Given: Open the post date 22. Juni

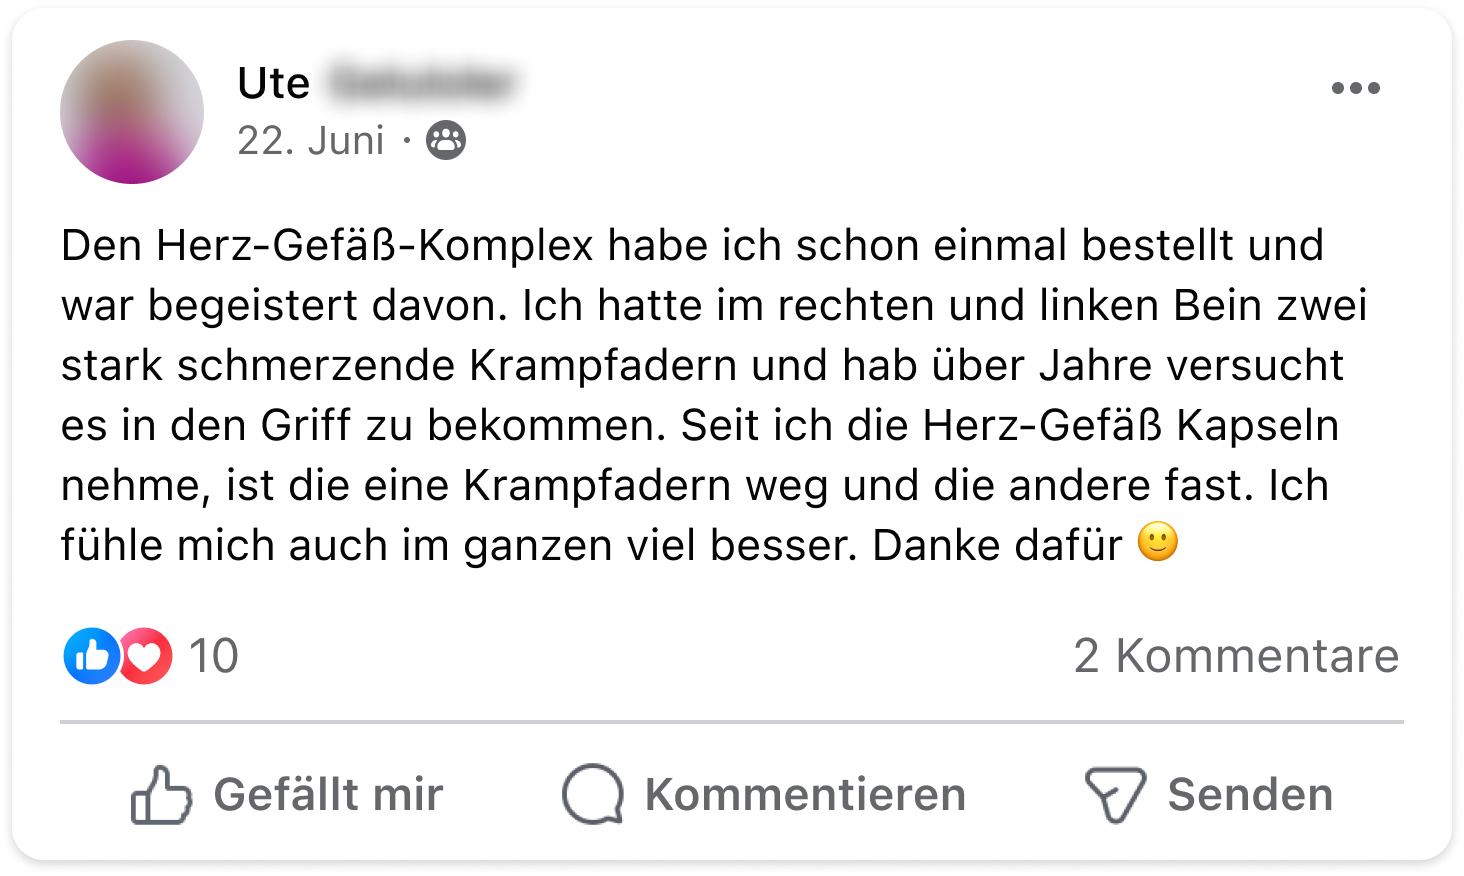Looking at the screenshot, I should click(x=310, y=141).
